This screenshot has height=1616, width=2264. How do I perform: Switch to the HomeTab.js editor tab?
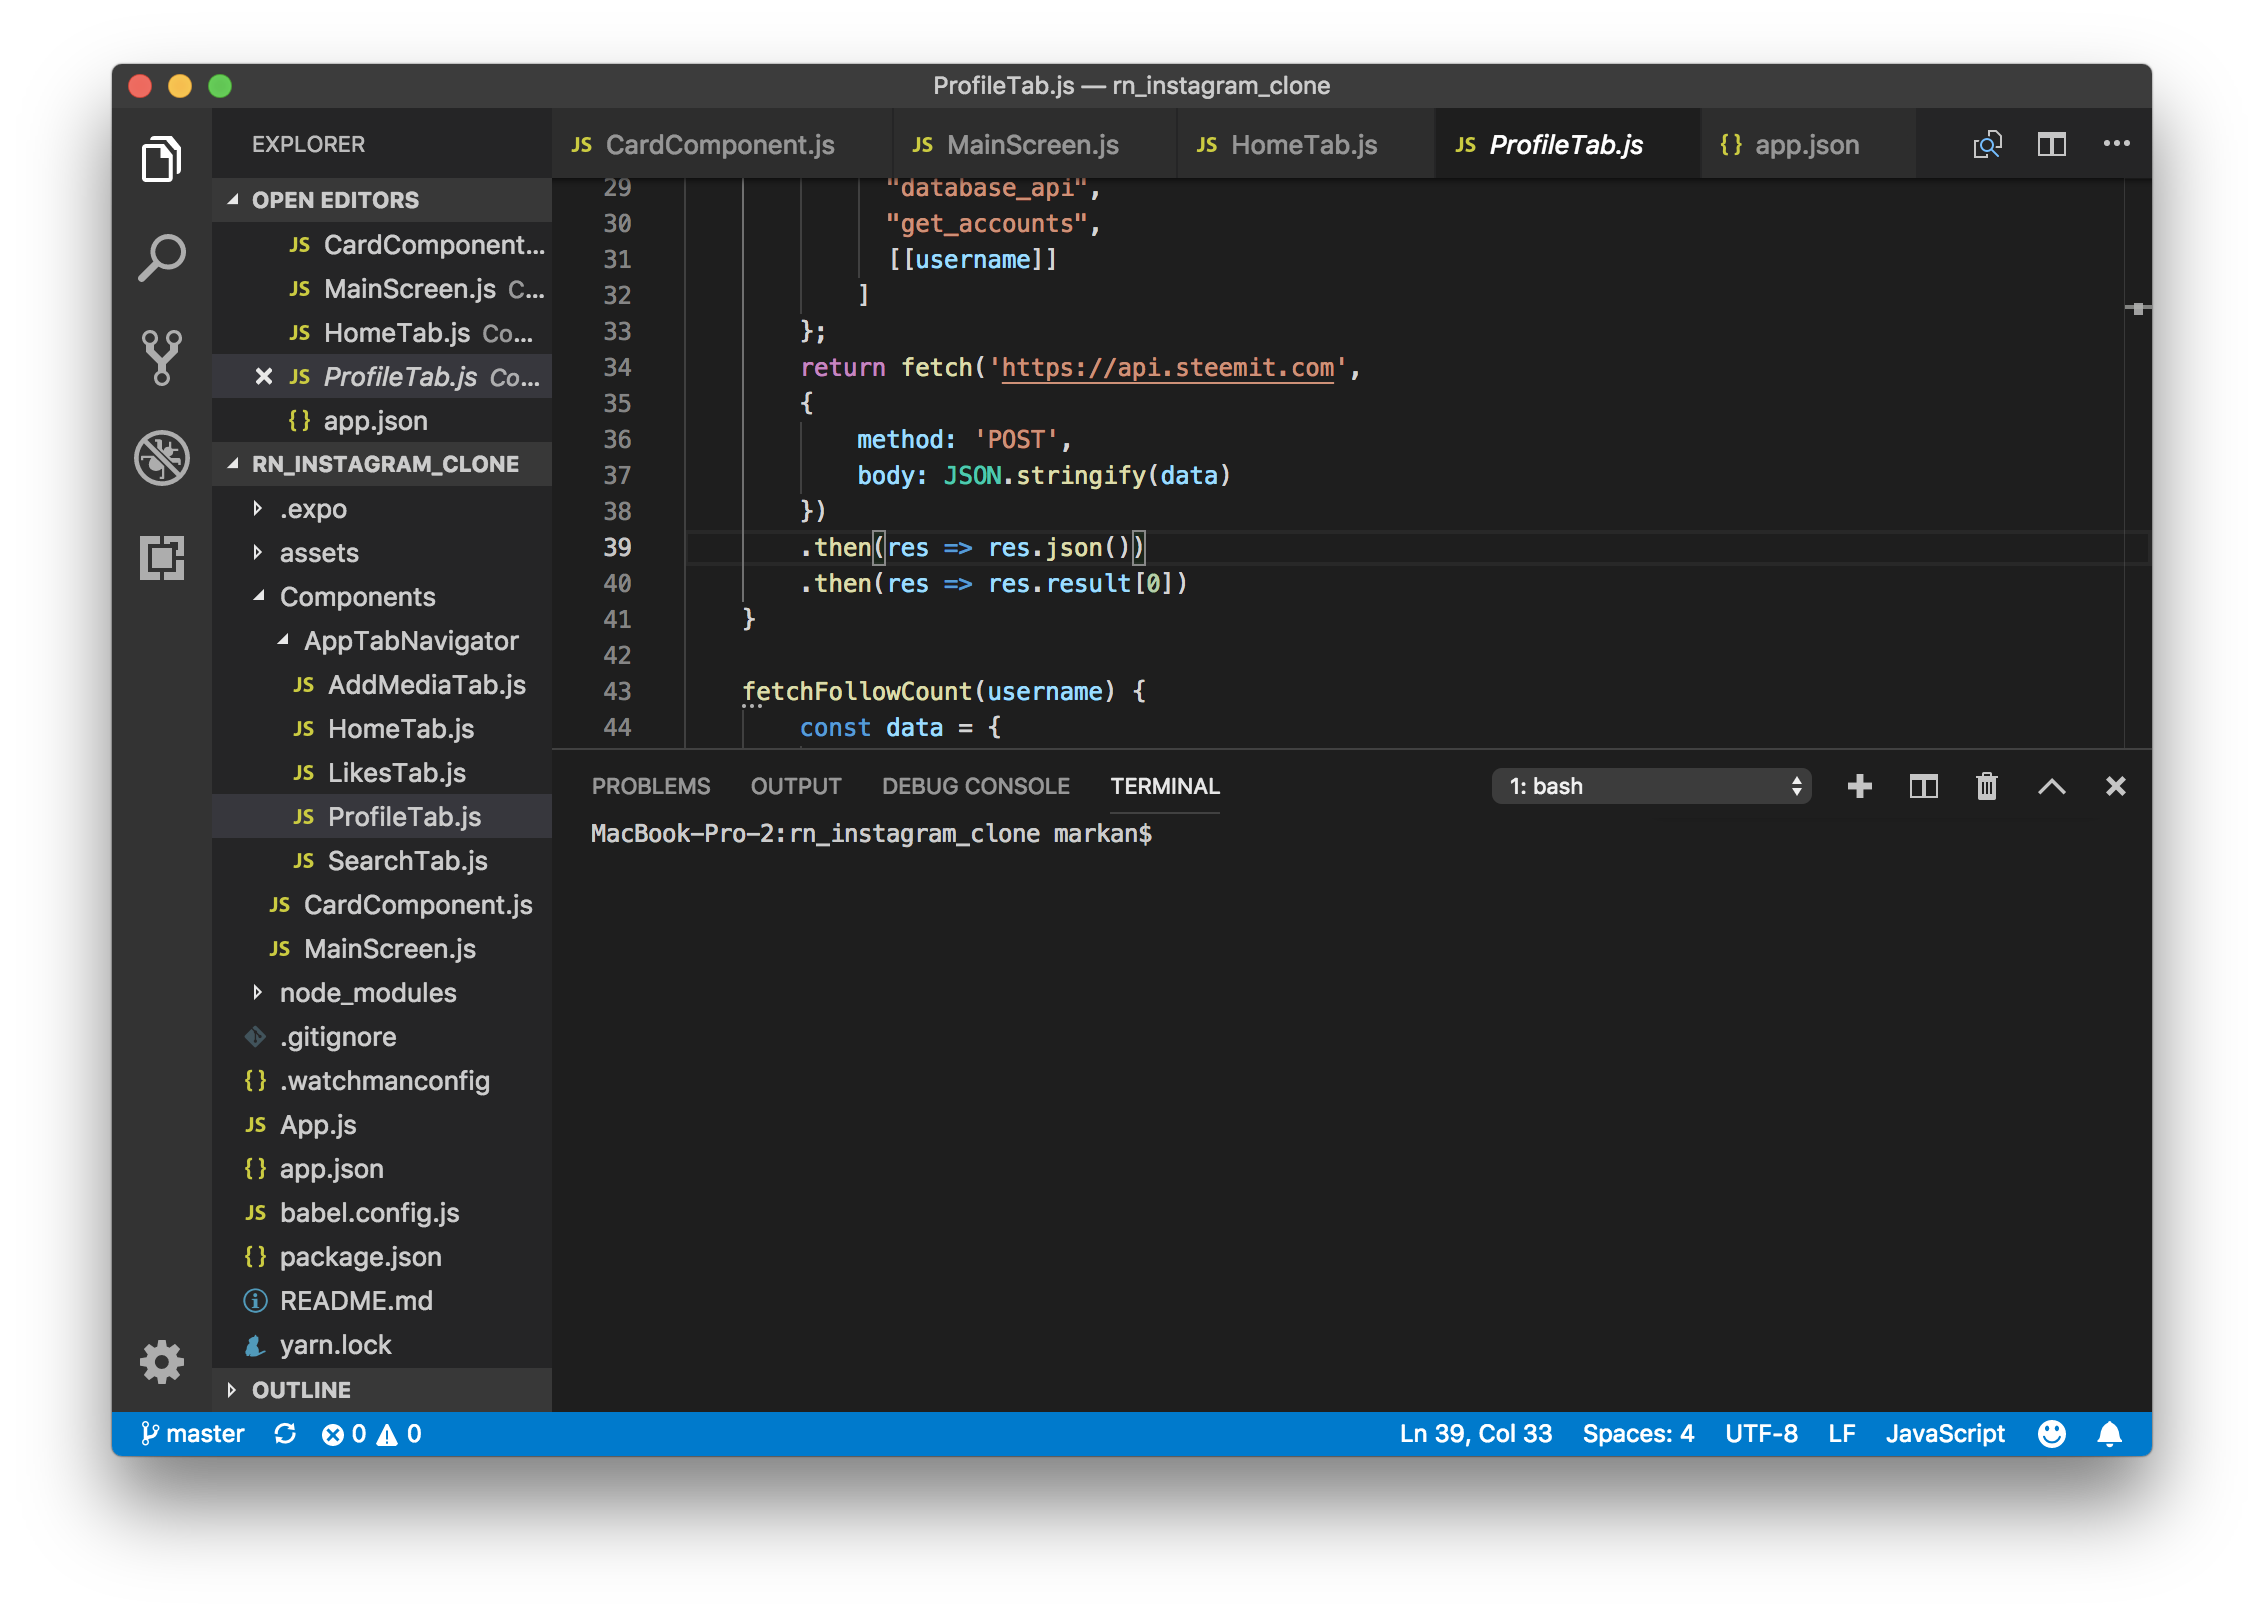1303,145
